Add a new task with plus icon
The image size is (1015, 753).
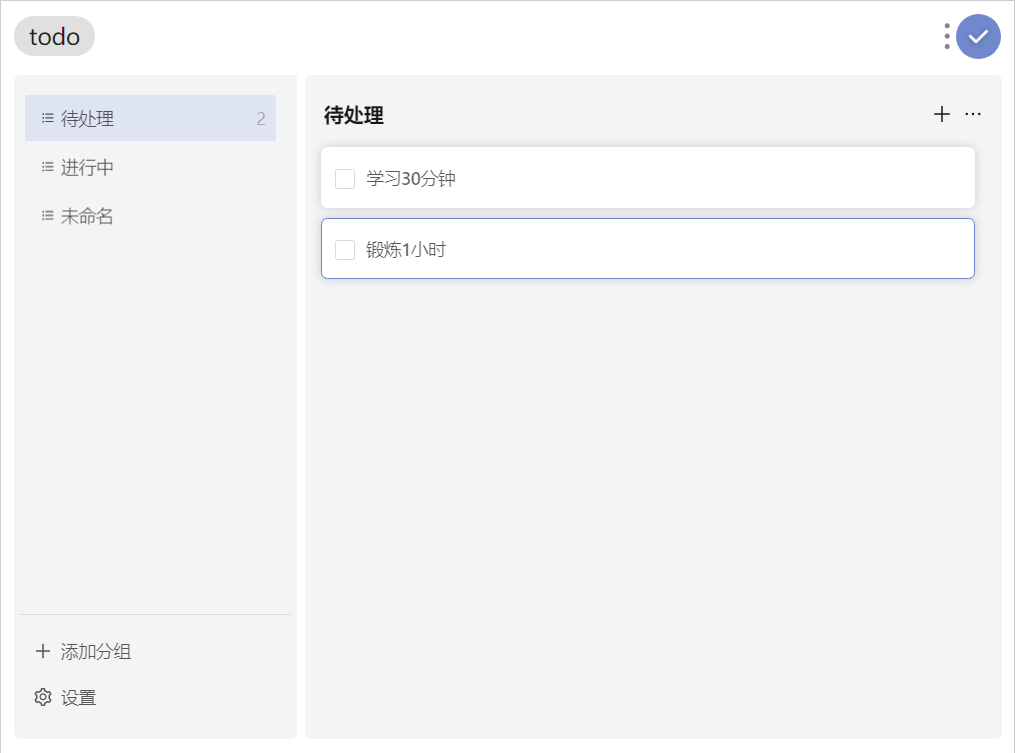pyautogui.click(x=942, y=115)
